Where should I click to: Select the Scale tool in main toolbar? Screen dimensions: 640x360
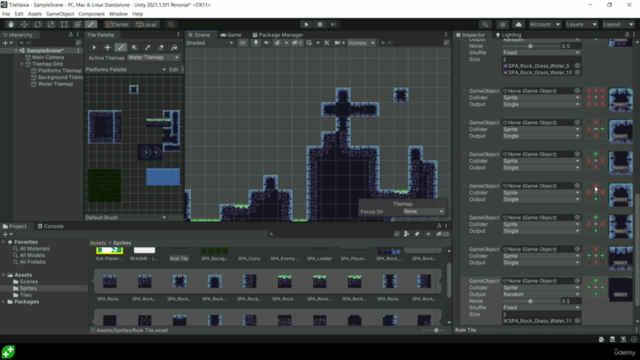coord(51,24)
